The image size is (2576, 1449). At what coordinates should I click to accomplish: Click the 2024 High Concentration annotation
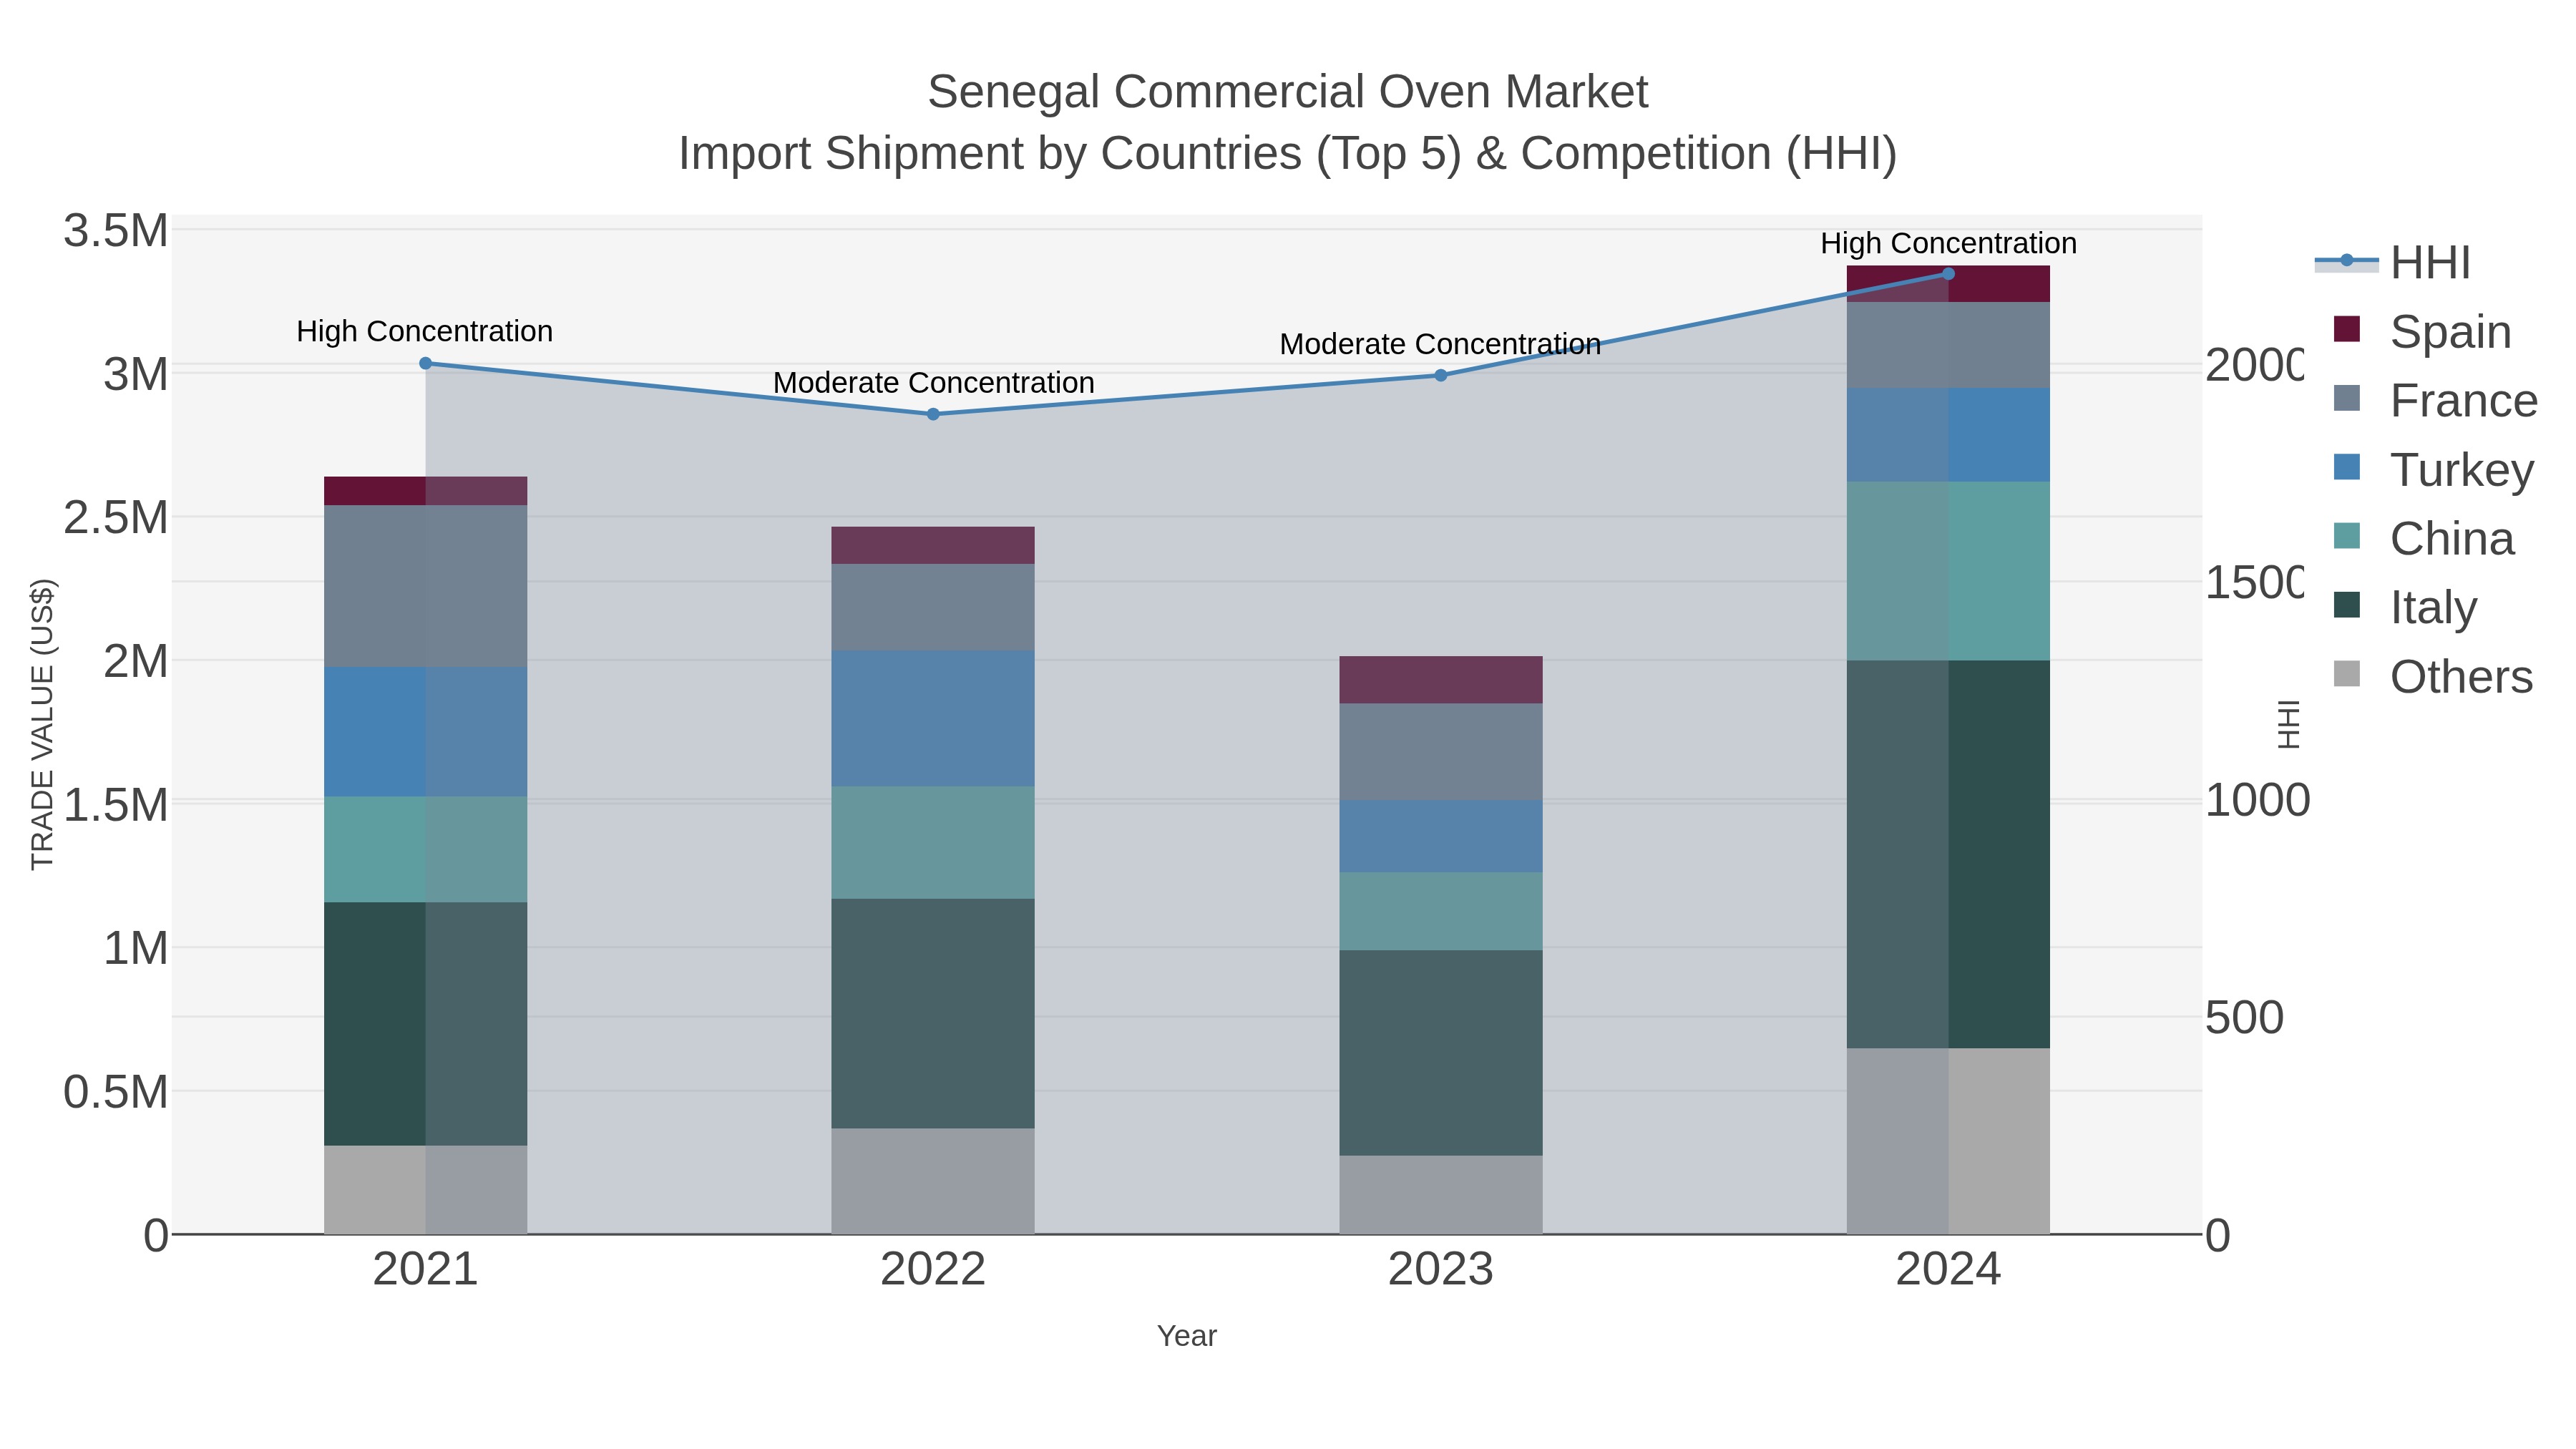[1948, 243]
